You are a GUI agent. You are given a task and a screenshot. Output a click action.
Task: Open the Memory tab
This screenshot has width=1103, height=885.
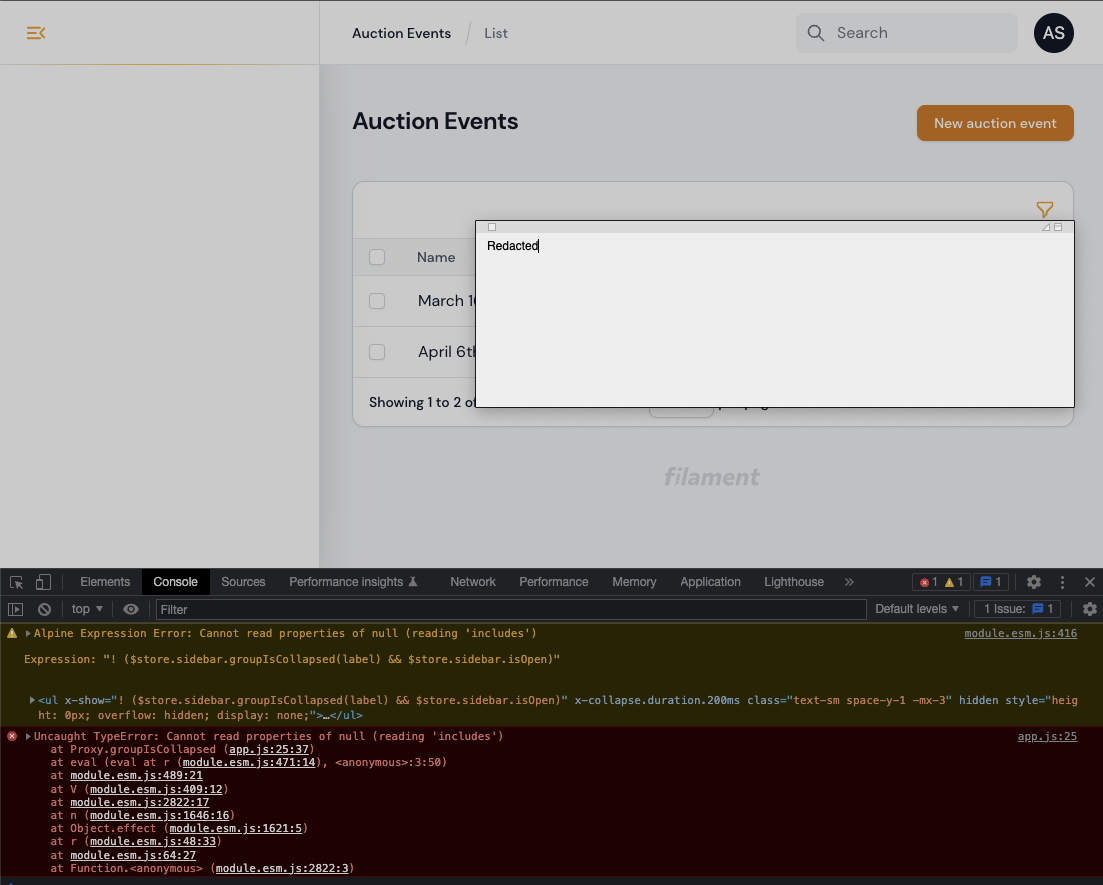click(634, 582)
